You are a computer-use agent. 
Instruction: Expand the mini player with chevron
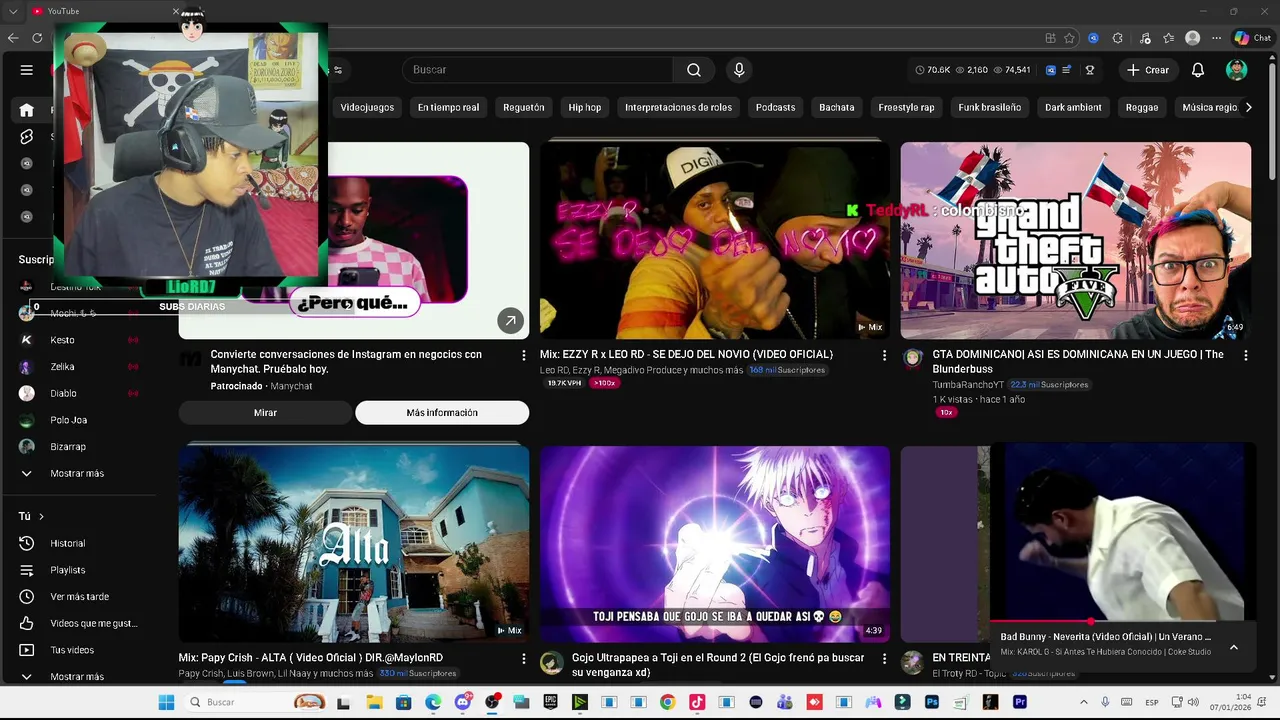coord(1234,647)
